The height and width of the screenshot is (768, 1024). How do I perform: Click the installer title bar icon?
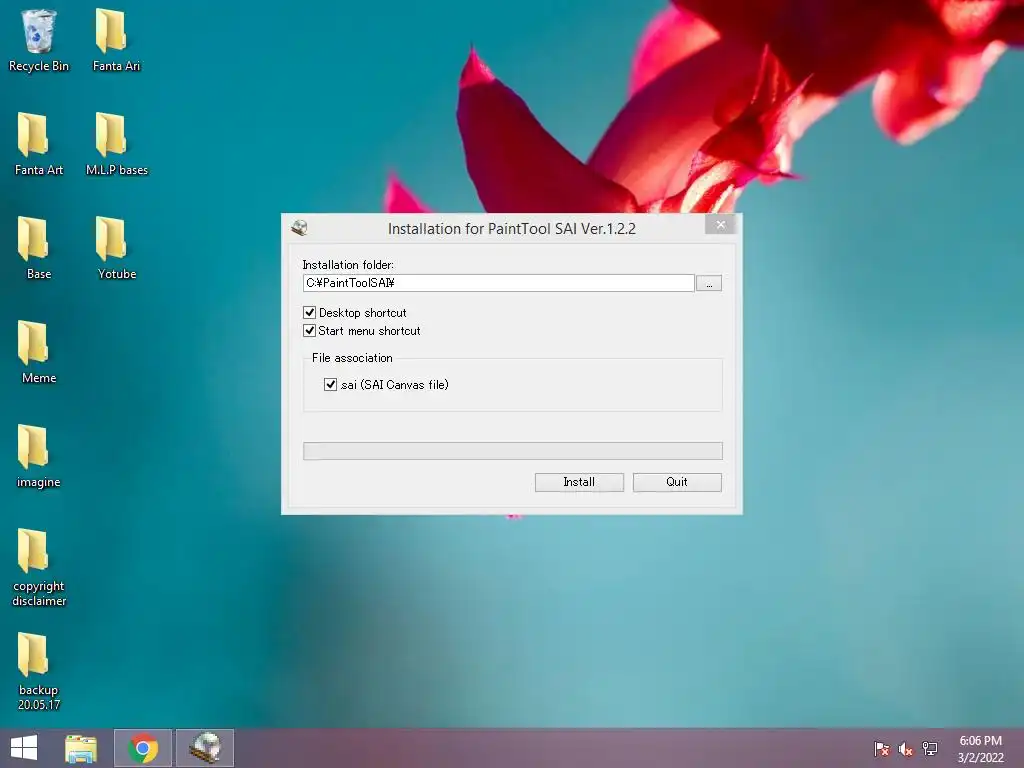click(x=300, y=228)
